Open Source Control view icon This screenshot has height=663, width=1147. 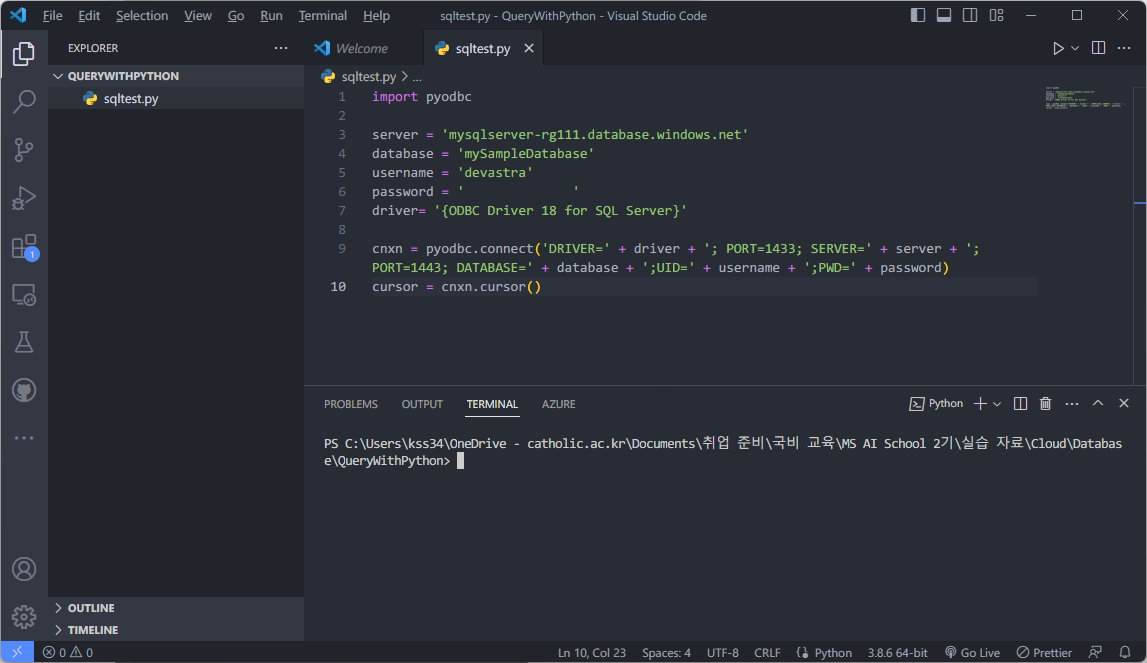click(24, 150)
